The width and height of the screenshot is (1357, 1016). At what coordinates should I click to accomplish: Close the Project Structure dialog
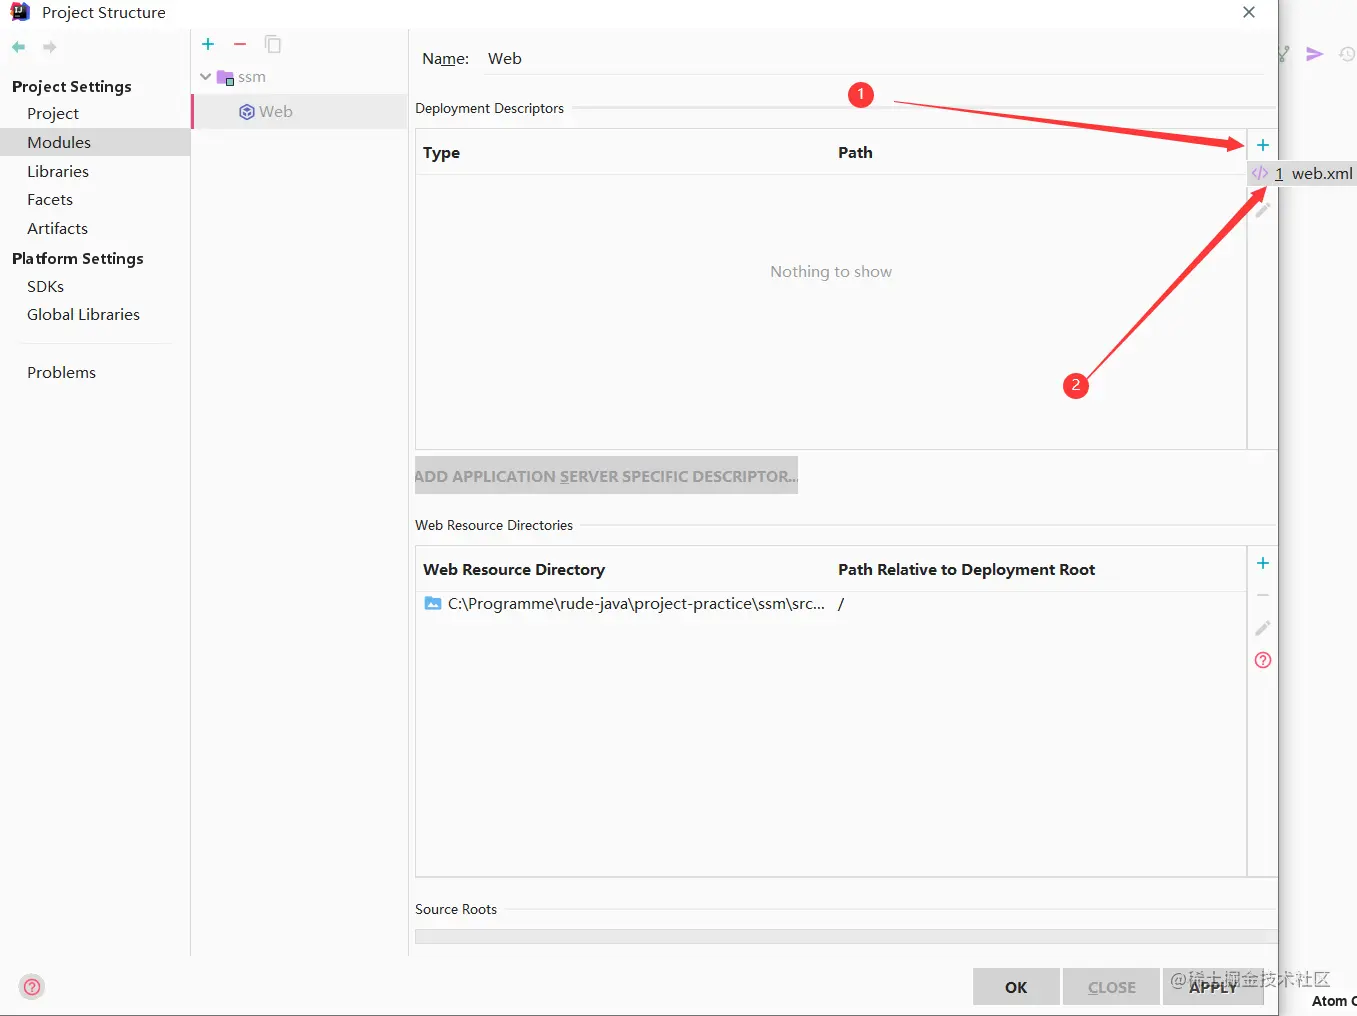(1249, 12)
